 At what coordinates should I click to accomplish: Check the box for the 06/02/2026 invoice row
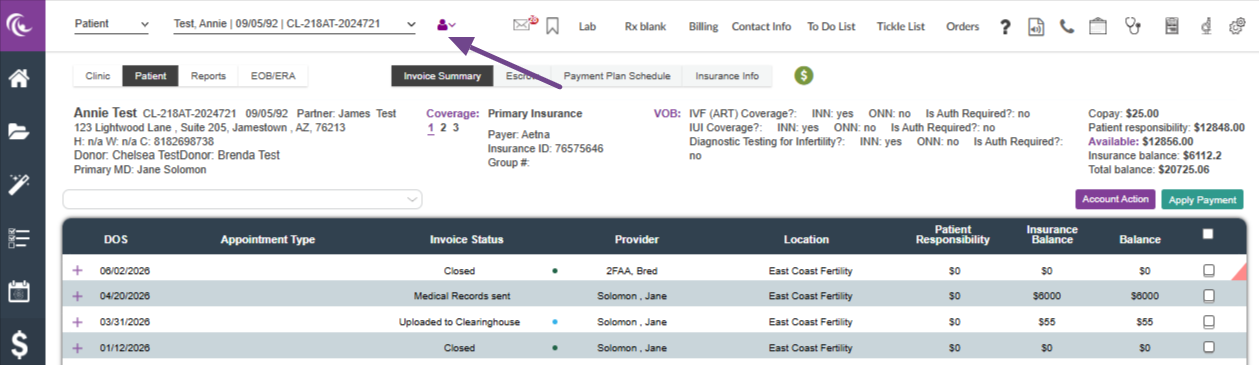point(1209,270)
